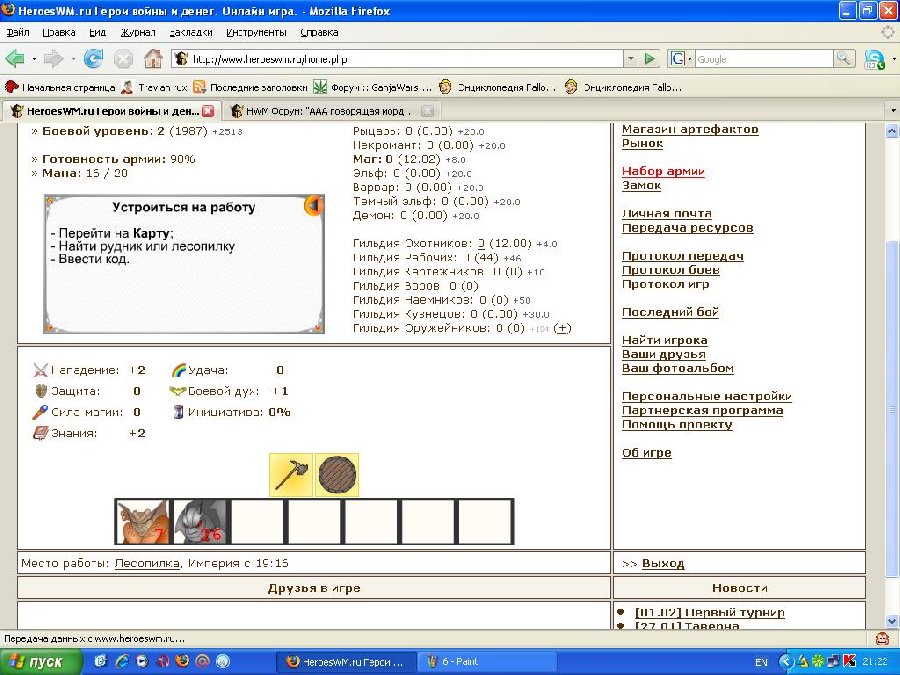Click the (+) next to Гильдия Оружейников
900x675 pixels.
click(562, 328)
